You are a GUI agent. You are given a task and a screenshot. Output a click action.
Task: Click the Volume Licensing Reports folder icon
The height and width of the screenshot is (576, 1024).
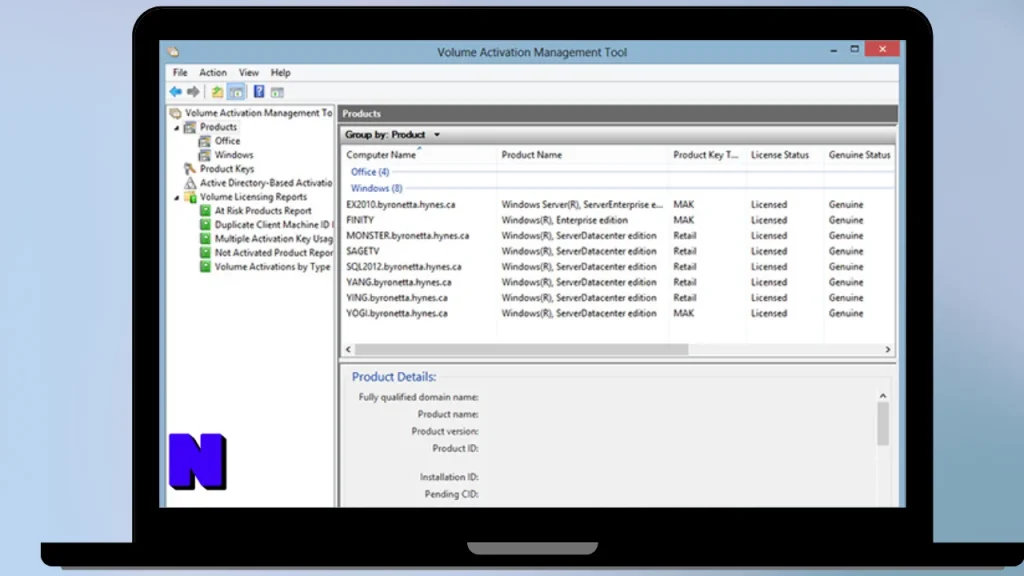(x=190, y=197)
